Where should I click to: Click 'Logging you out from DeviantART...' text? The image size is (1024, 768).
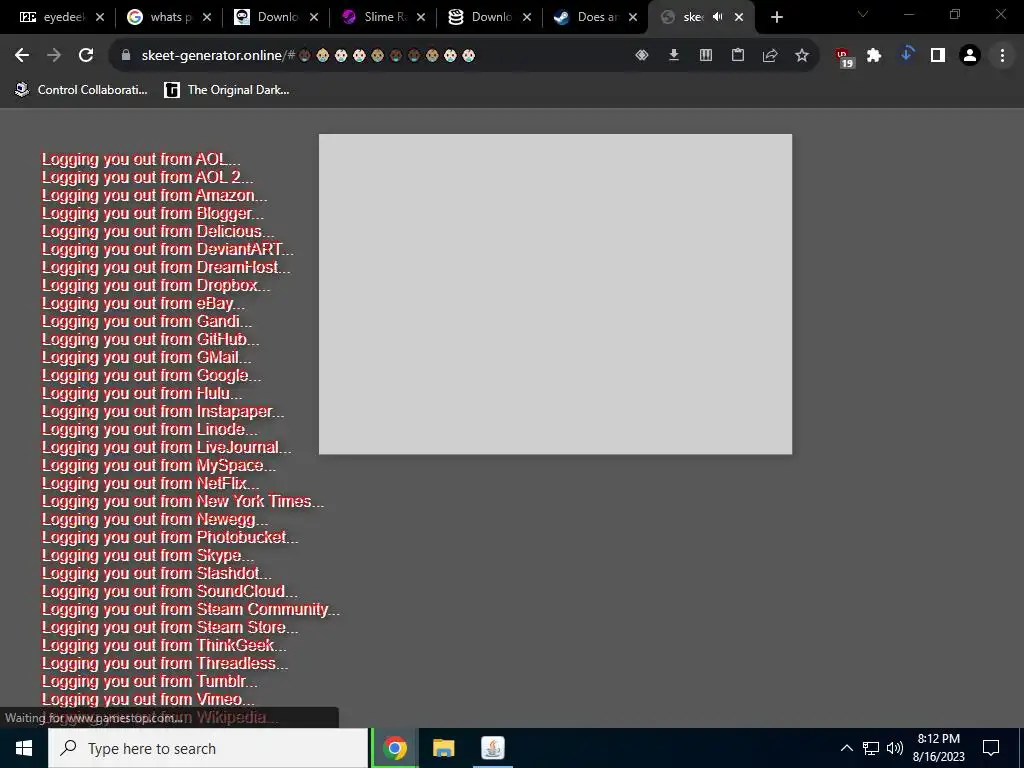click(x=168, y=249)
